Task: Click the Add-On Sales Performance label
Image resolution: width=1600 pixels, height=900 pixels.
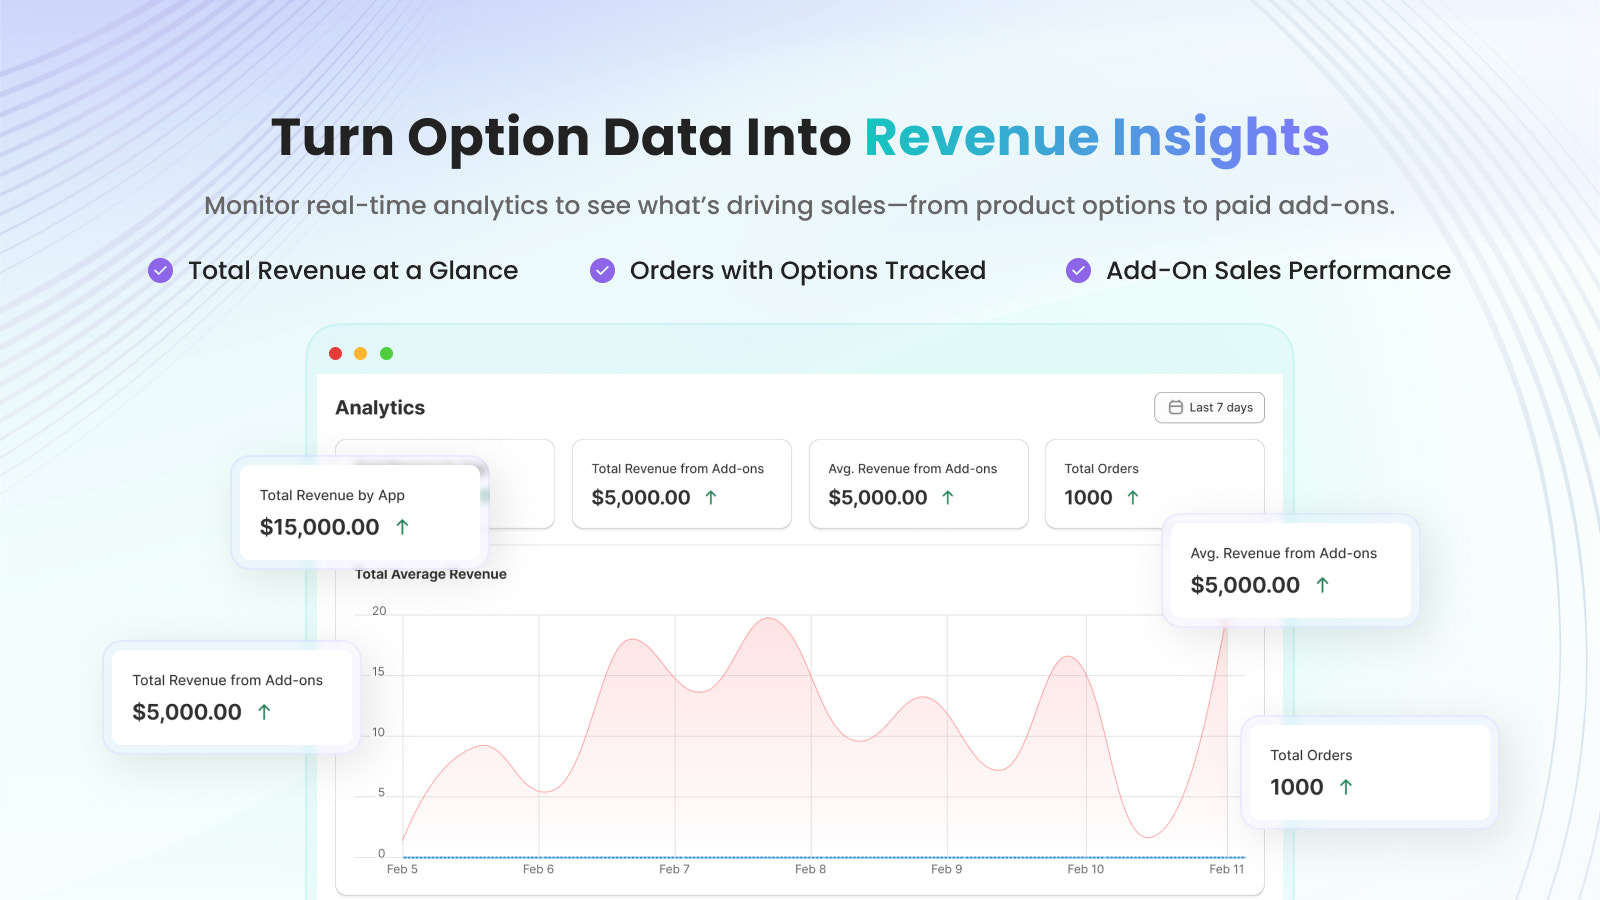Action: click(1278, 270)
